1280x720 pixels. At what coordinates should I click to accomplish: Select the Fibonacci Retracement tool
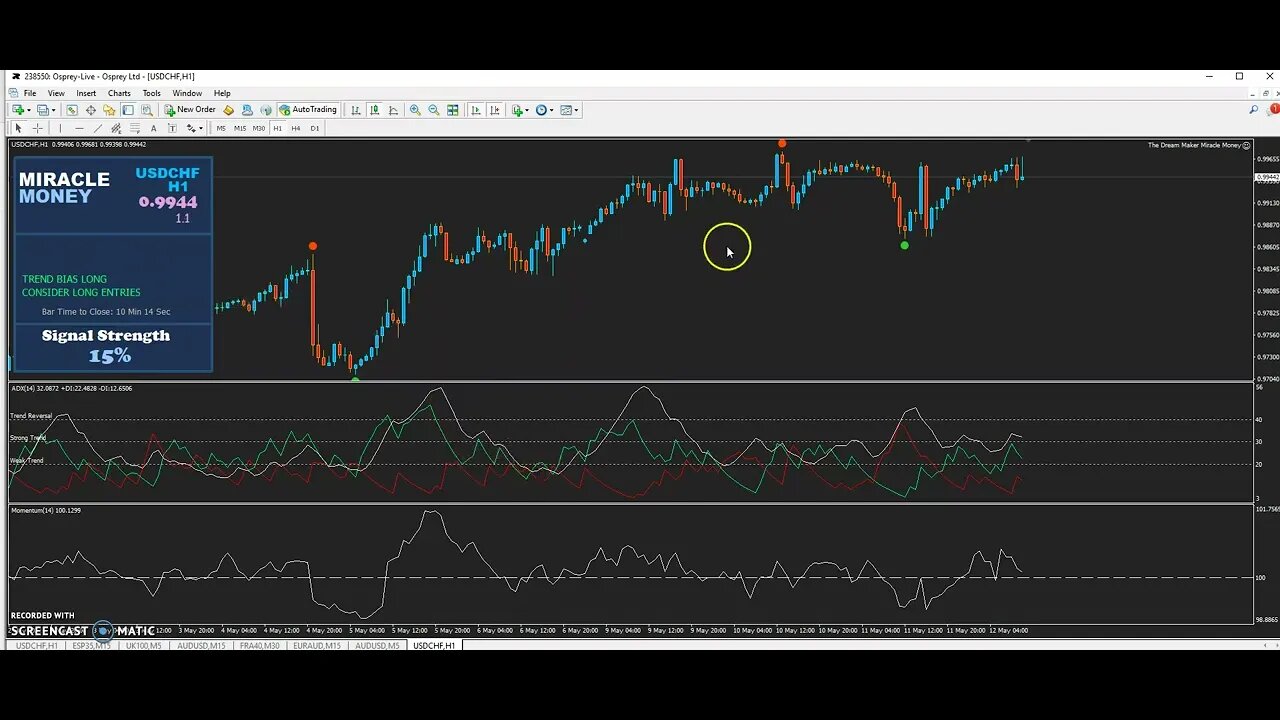click(135, 128)
